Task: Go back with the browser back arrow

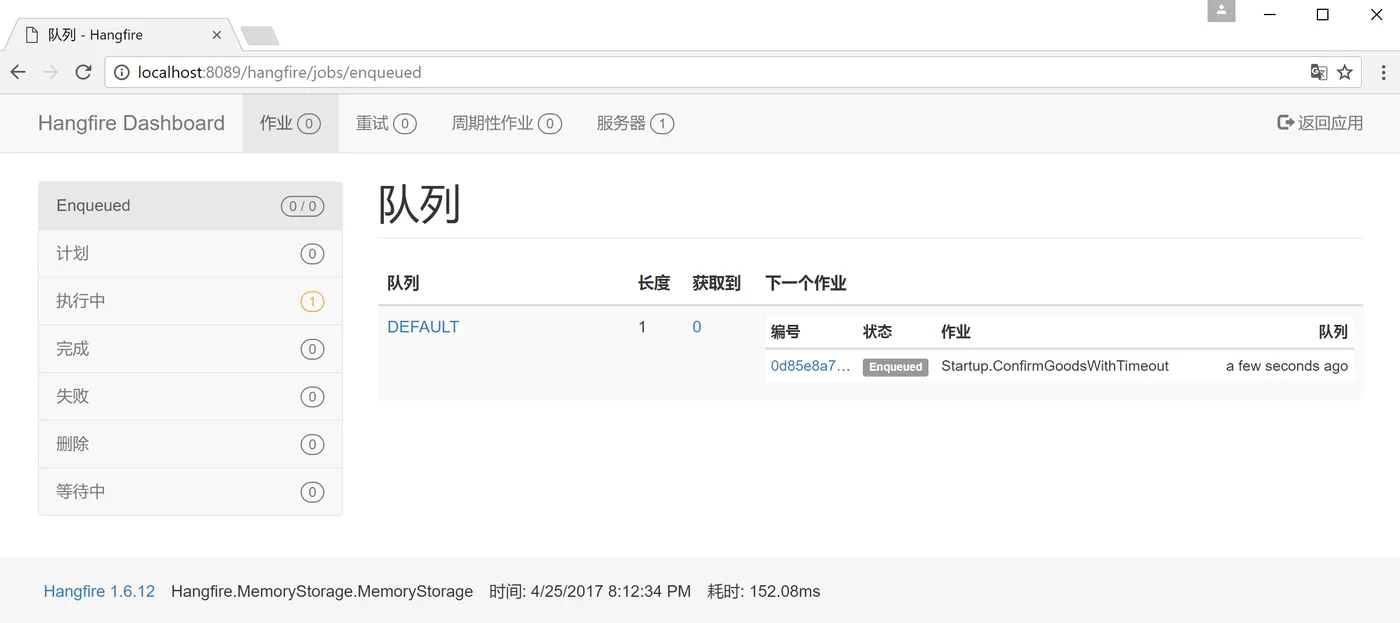Action: pyautogui.click(x=18, y=72)
